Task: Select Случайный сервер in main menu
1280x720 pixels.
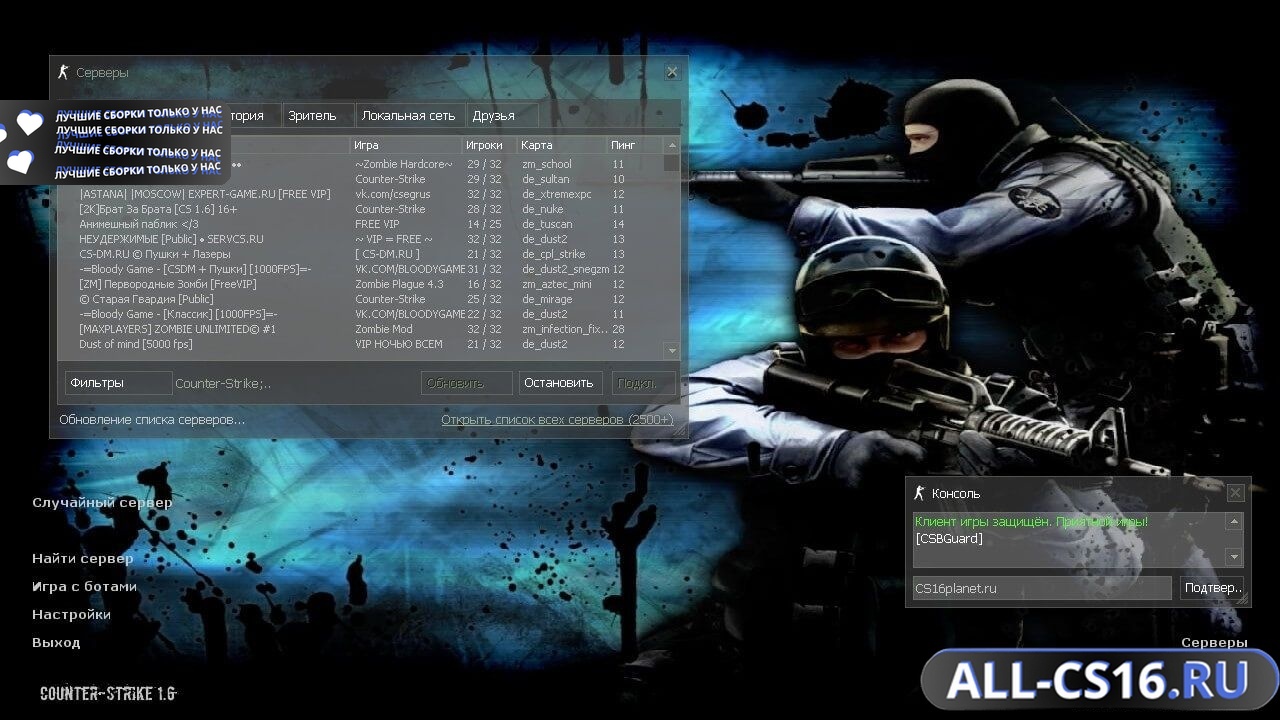Action: pos(102,502)
